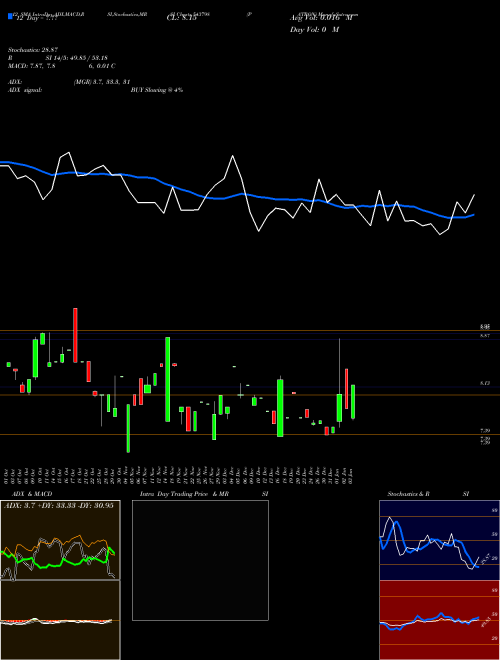Click the 'SI 14/3: 49.85 / 58.18' value

(x=76, y=58)
